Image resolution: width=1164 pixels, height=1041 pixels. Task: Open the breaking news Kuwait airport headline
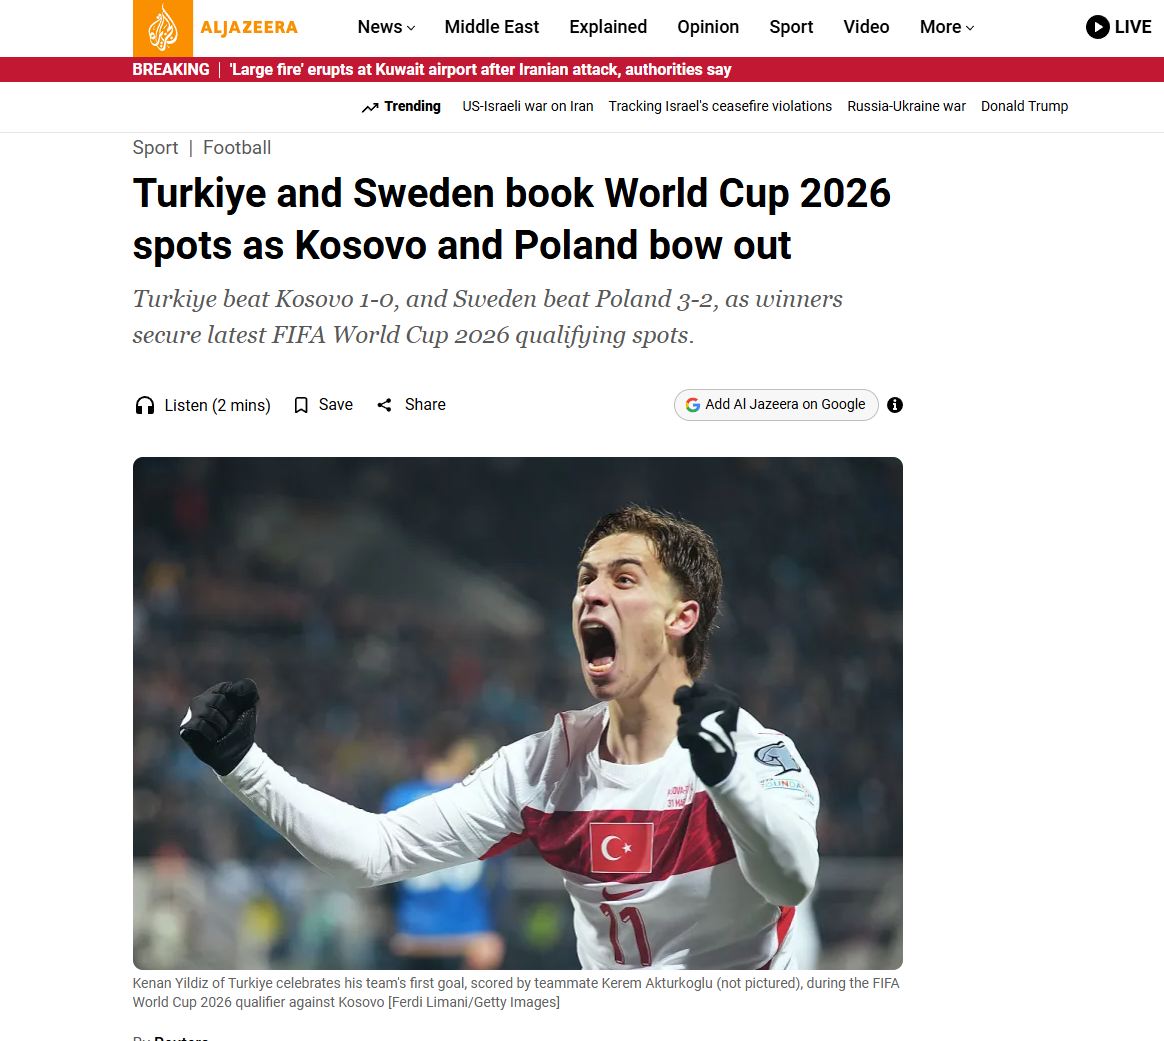tap(480, 70)
